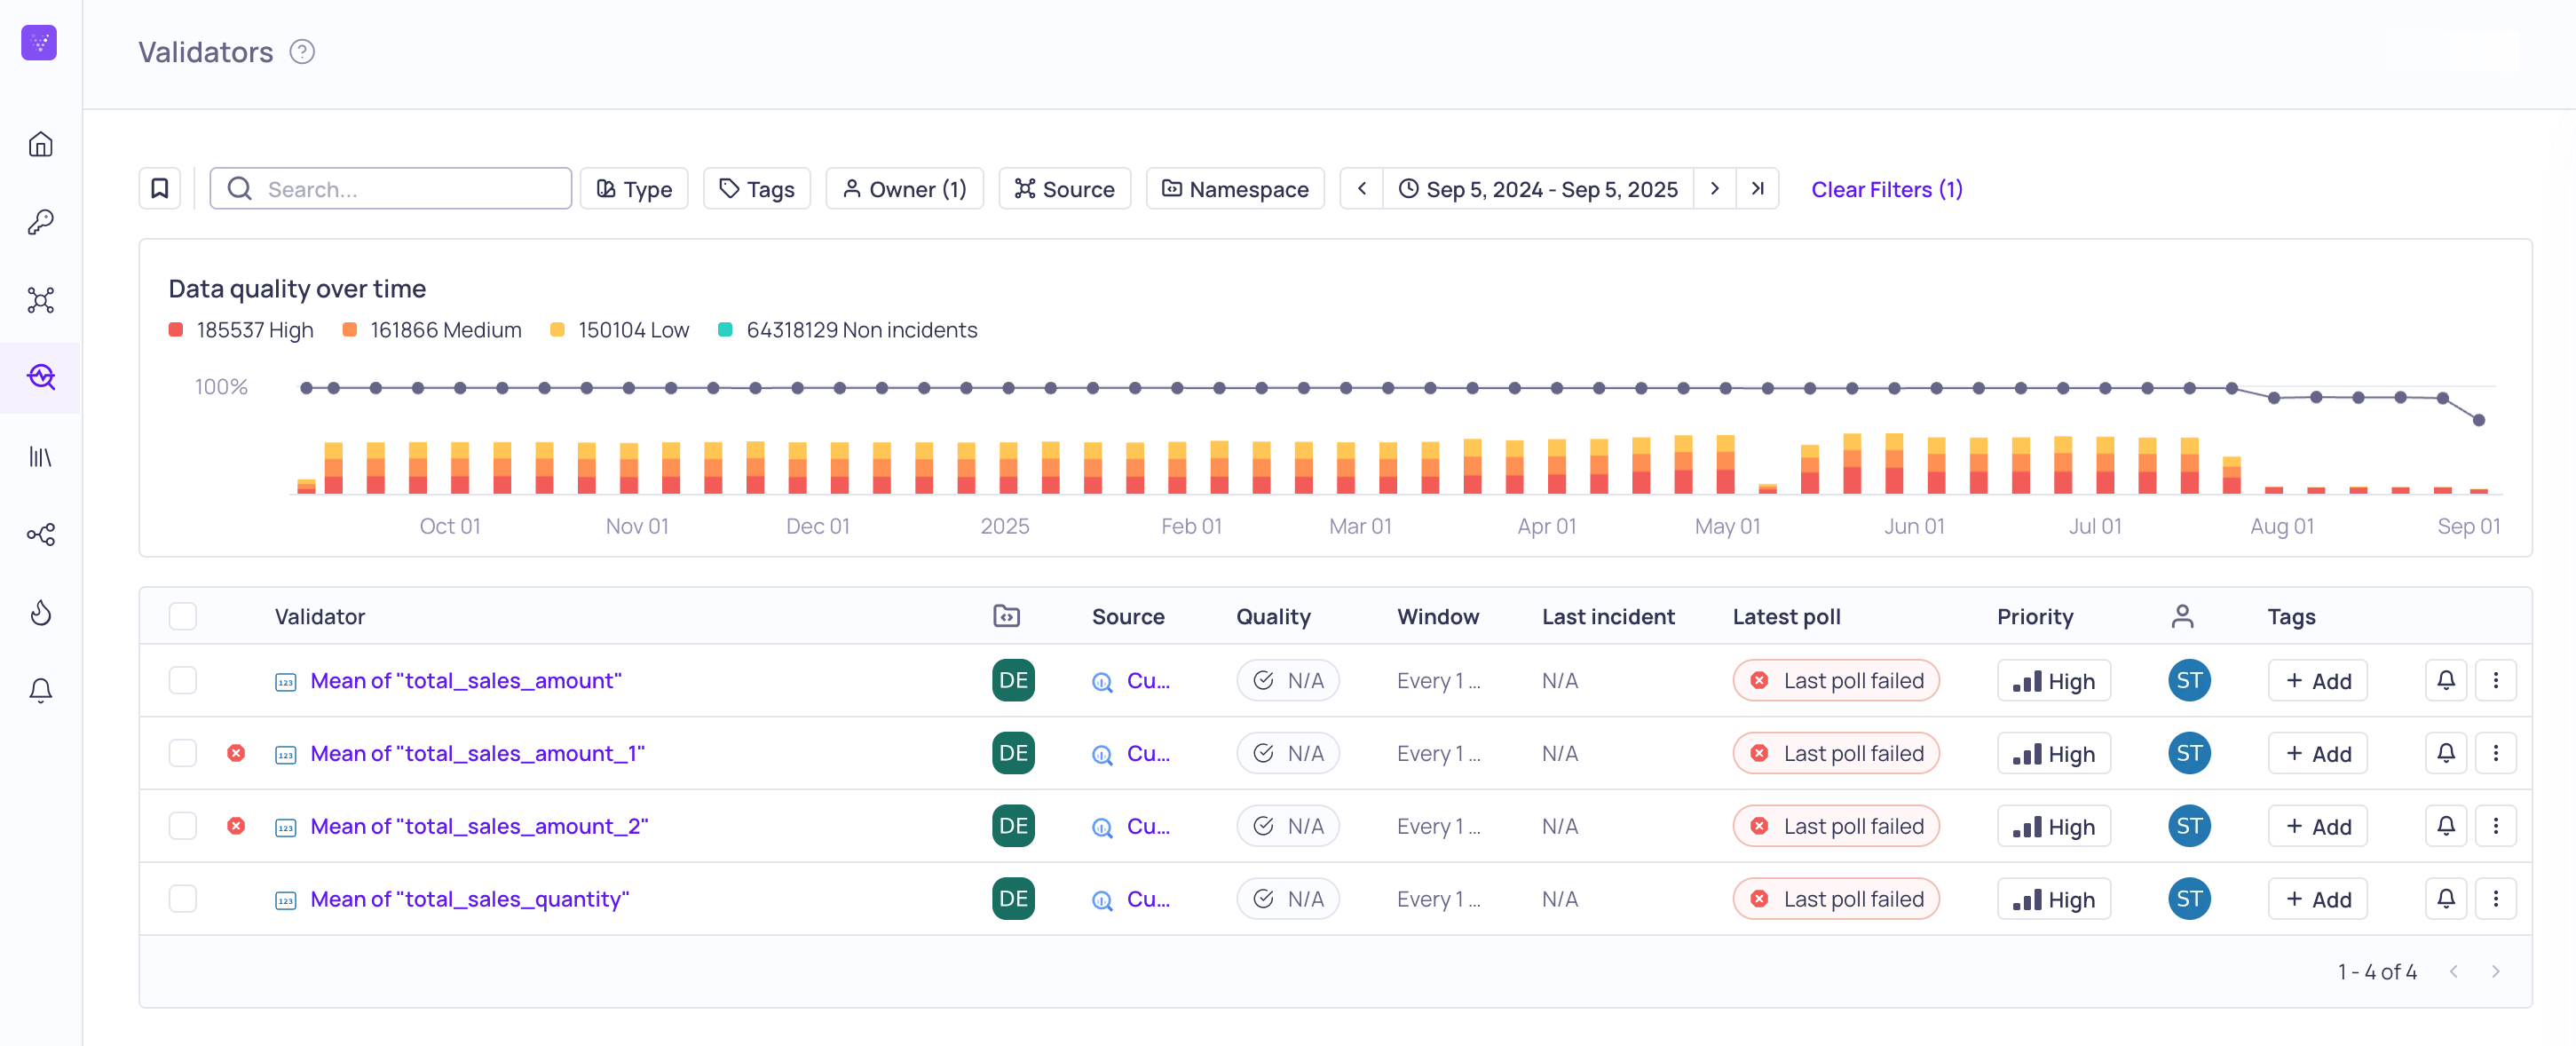Check the total_sales_quantity row checkbox
This screenshot has height=1046, width=2576.
[x=183, y=899]
